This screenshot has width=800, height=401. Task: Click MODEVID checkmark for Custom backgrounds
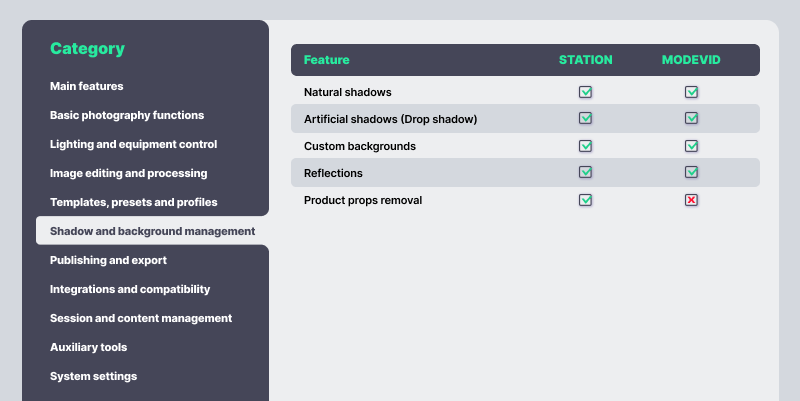pos(691,146)
